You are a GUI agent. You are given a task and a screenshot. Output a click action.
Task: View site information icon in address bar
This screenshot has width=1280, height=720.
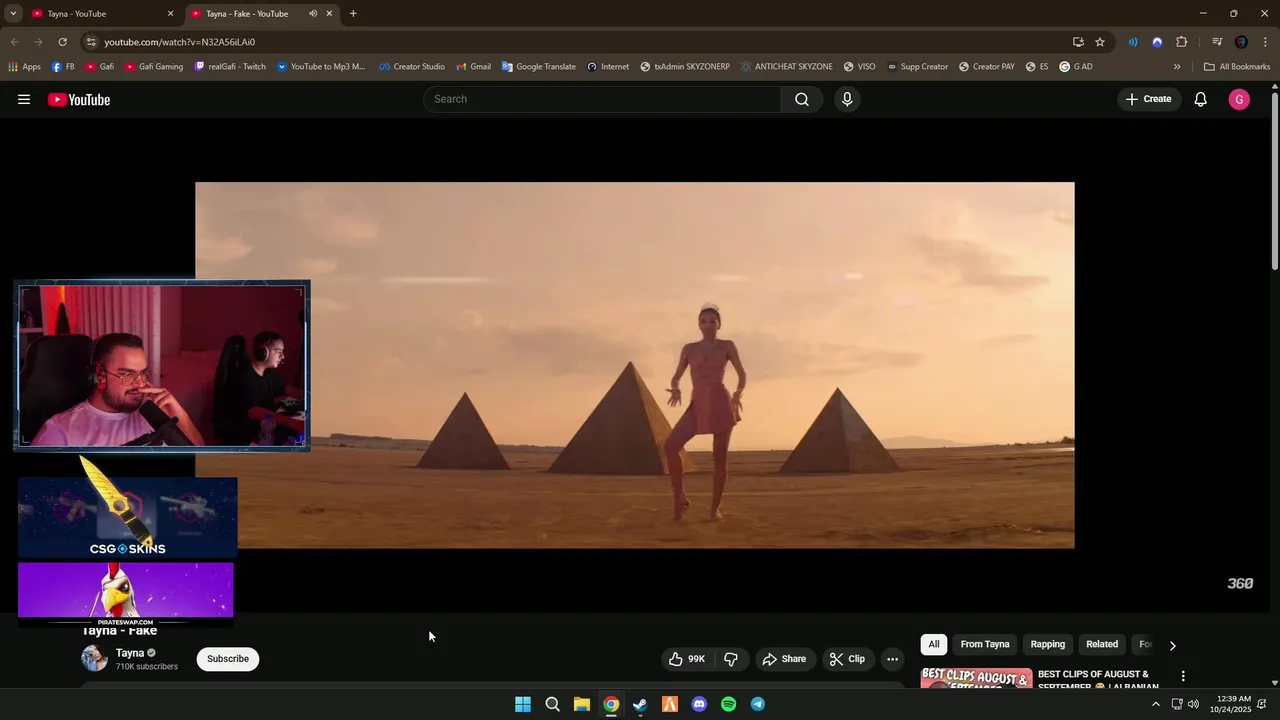[x=91, y=42]
